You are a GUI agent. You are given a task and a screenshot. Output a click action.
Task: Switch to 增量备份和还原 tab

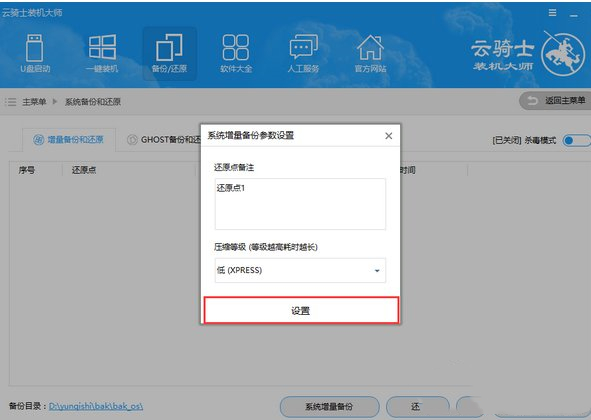[69, 140]
